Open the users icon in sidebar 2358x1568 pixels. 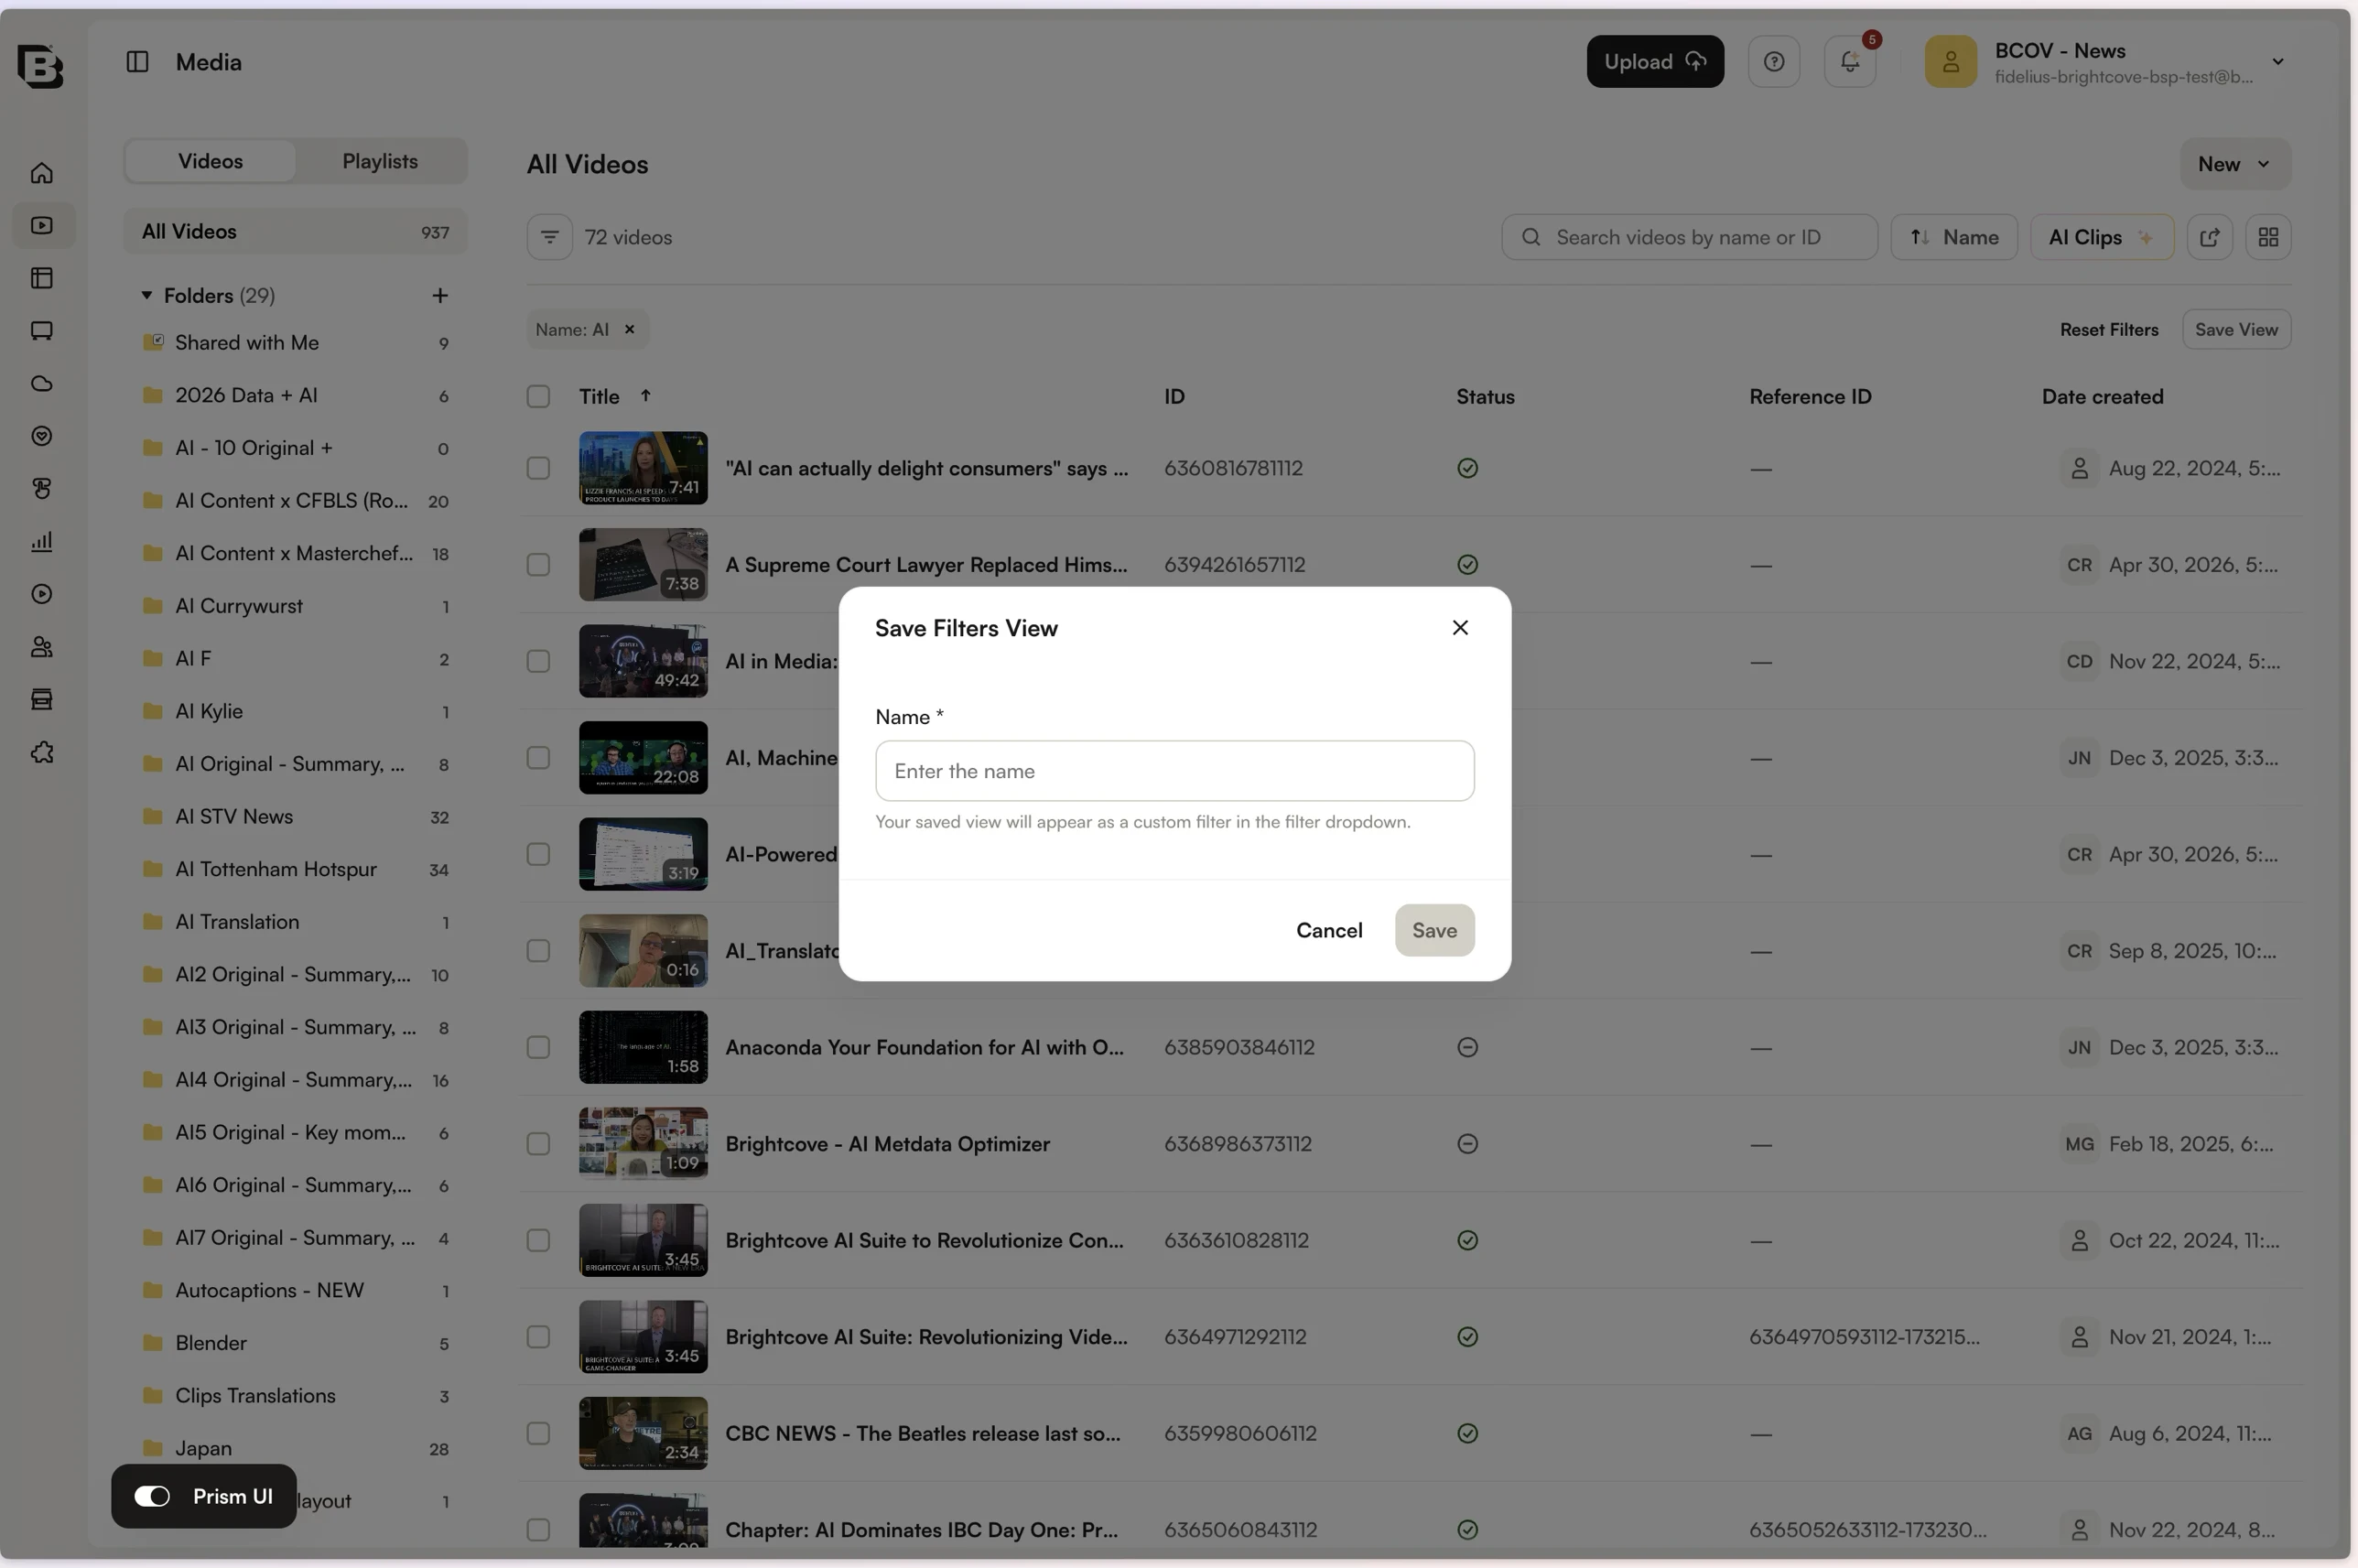click(x=42, y=647)
